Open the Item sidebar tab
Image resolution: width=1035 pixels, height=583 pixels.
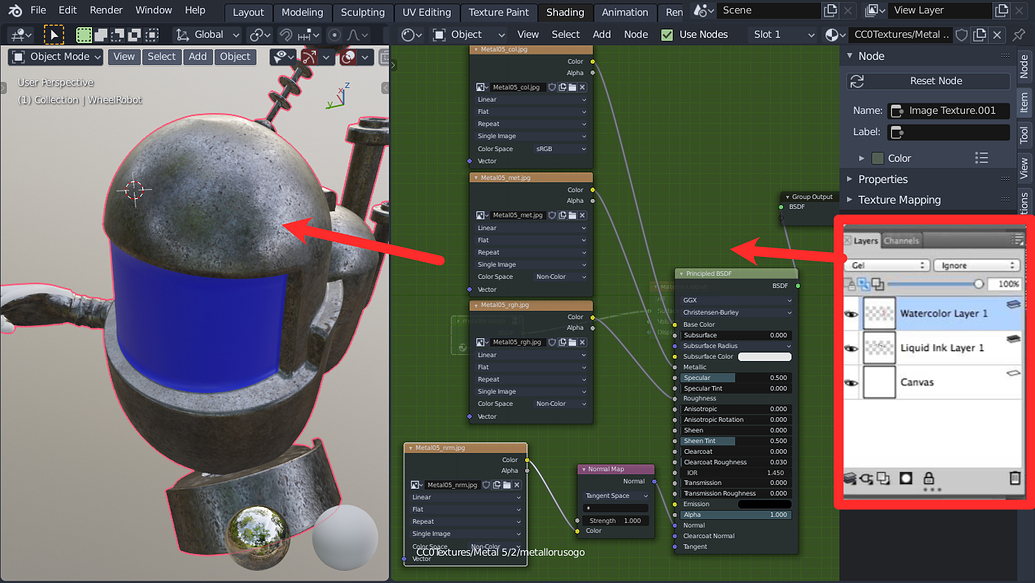(x=1024, y=102)
